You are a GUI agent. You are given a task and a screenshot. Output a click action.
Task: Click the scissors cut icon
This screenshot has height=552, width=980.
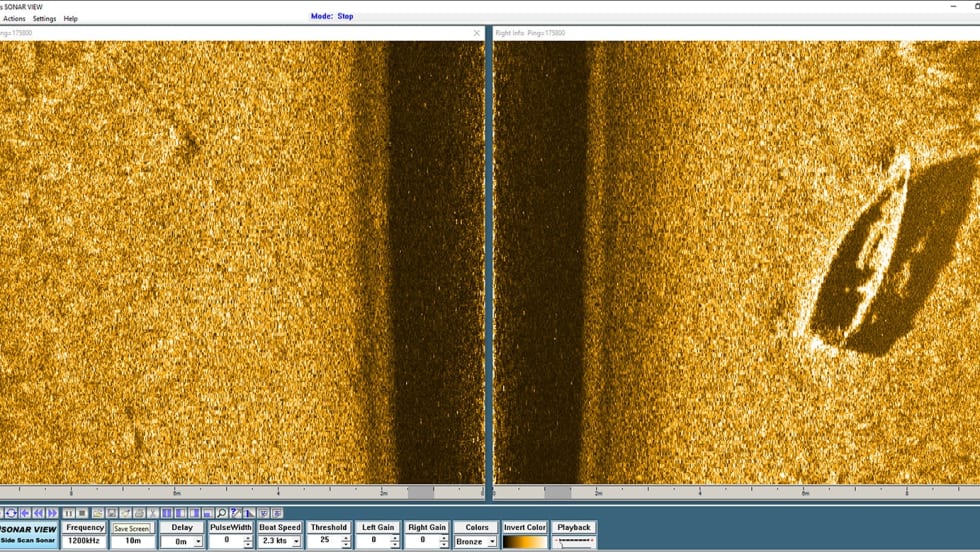[152, 513]
